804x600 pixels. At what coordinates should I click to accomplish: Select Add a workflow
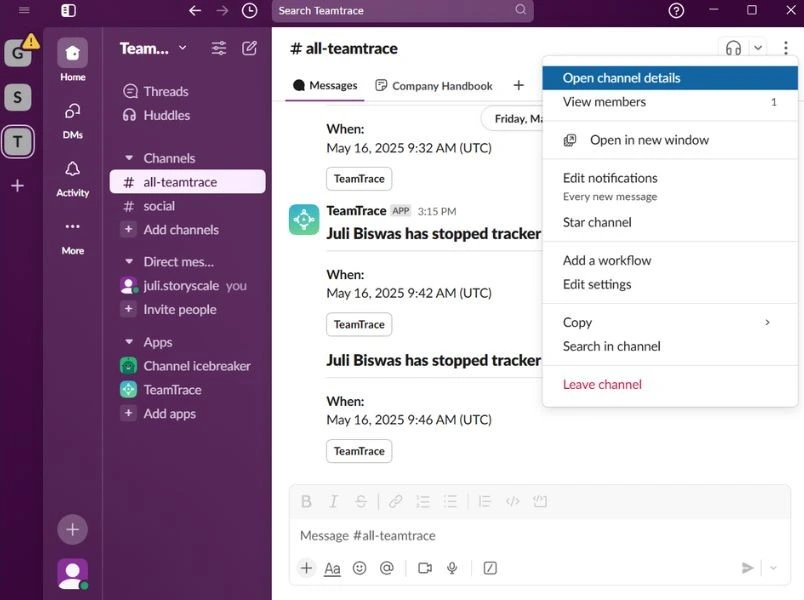click(670, 261)
